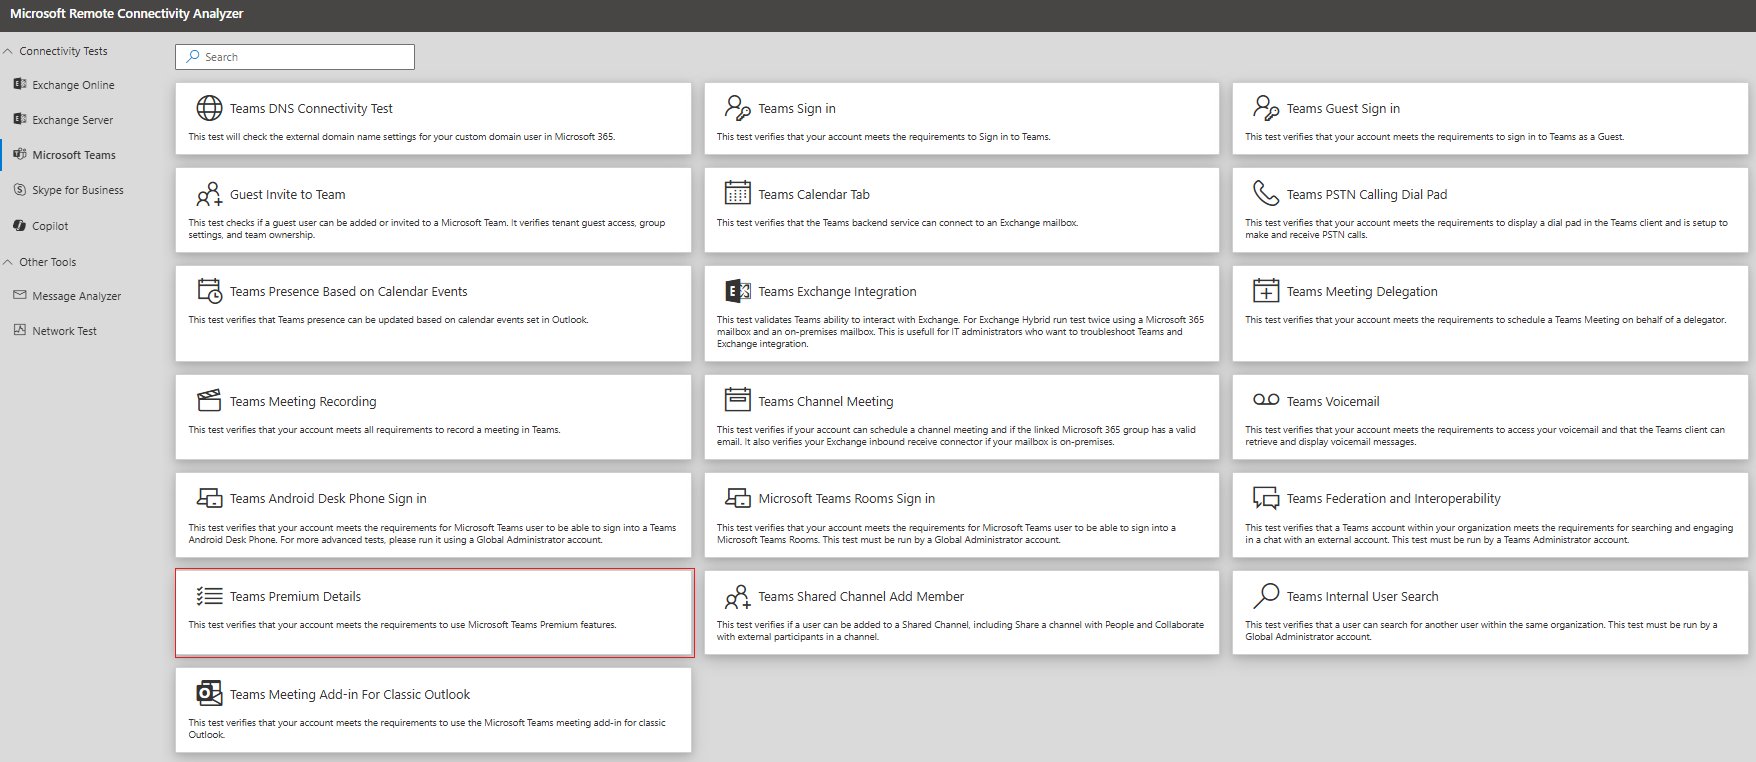Open Teams Federation and Interoperability title
1756x762 pixels.
click(1394, 498)
